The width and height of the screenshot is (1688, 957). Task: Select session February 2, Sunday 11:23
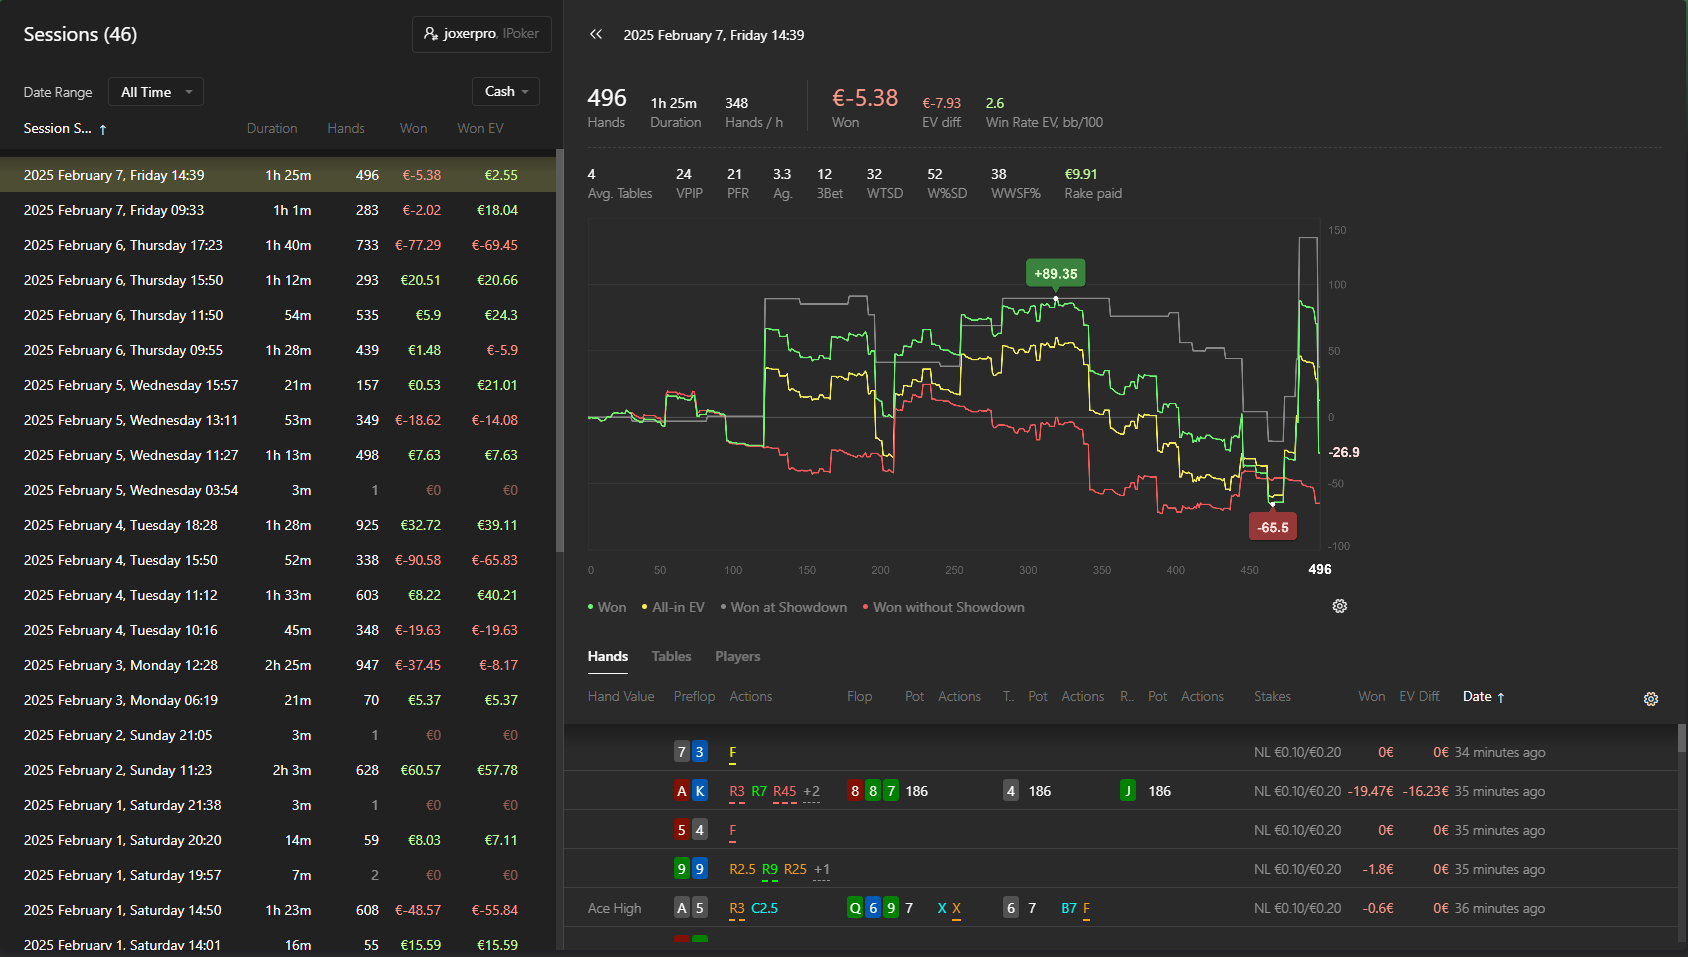click(x=277, y=770)
